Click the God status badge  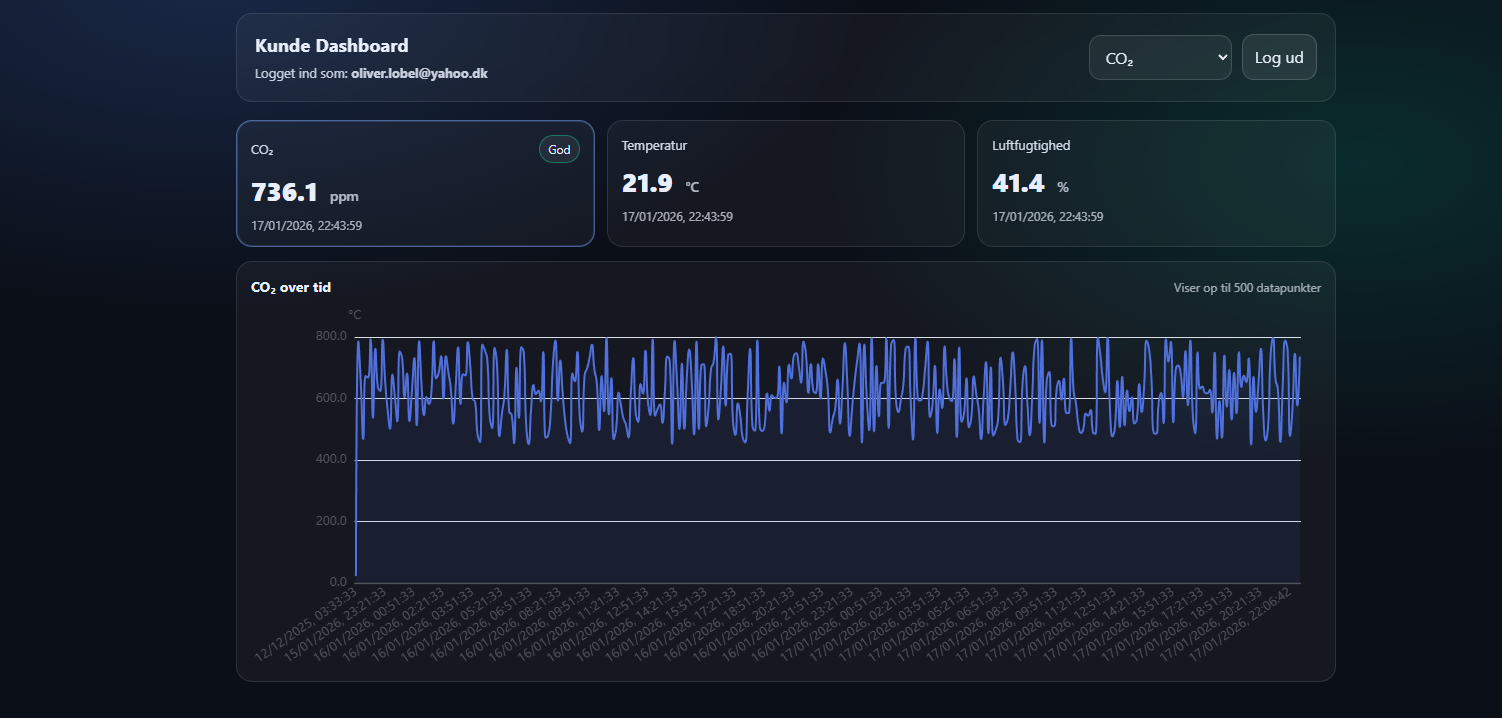coord(559,150)
